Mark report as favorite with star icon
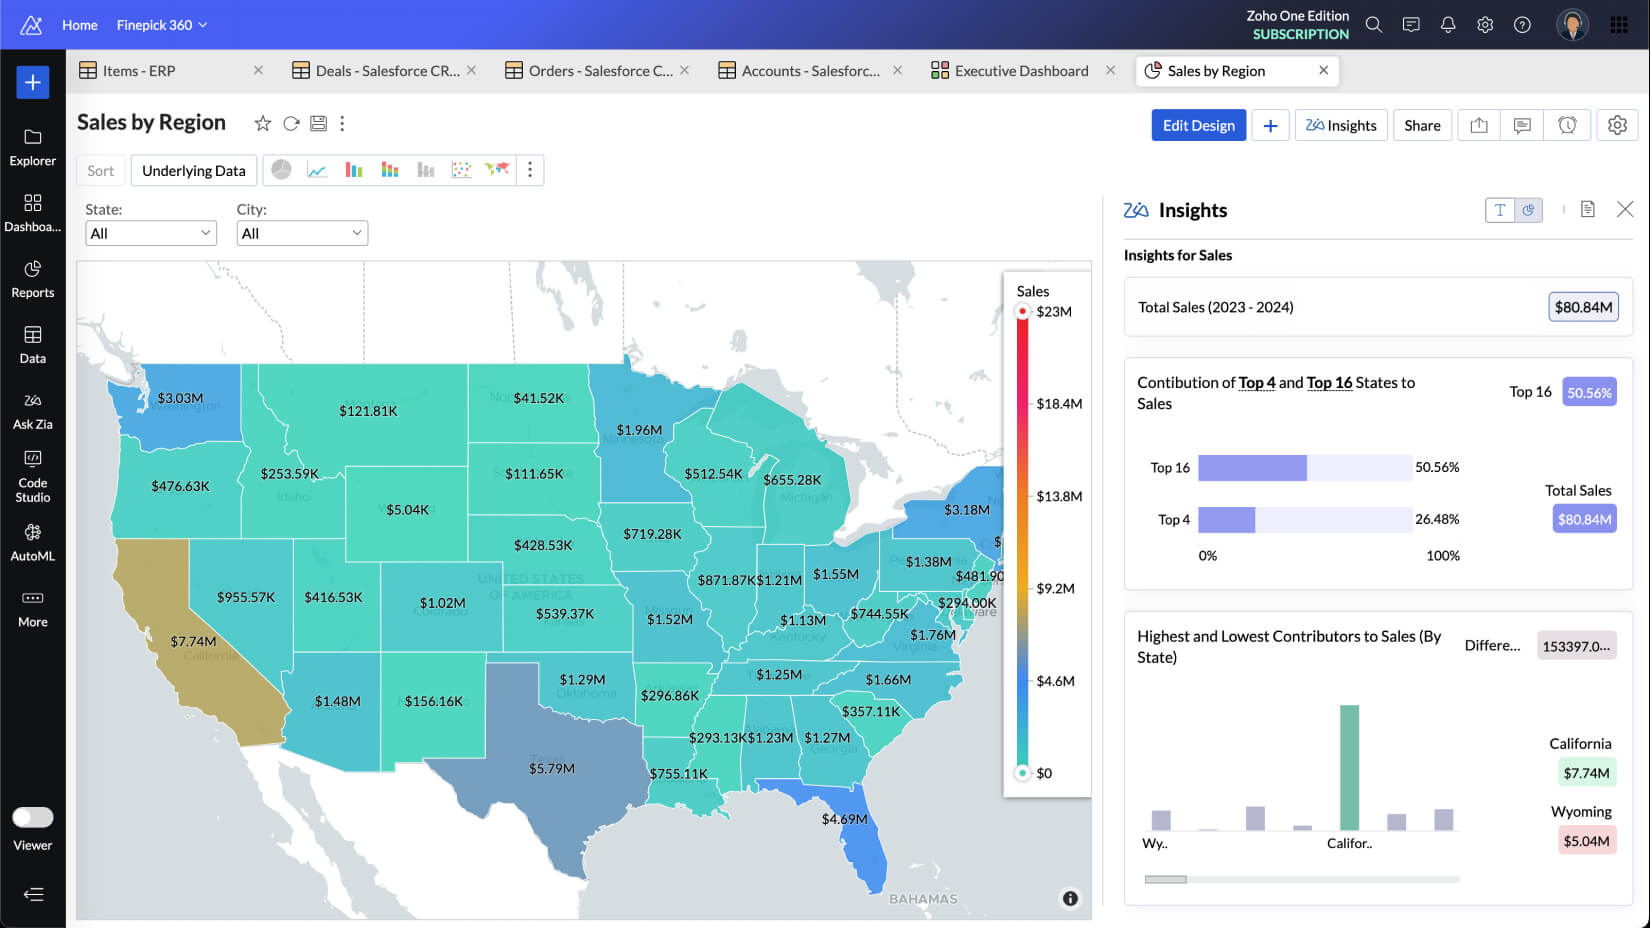1650x928 pixels. [263, 123]
